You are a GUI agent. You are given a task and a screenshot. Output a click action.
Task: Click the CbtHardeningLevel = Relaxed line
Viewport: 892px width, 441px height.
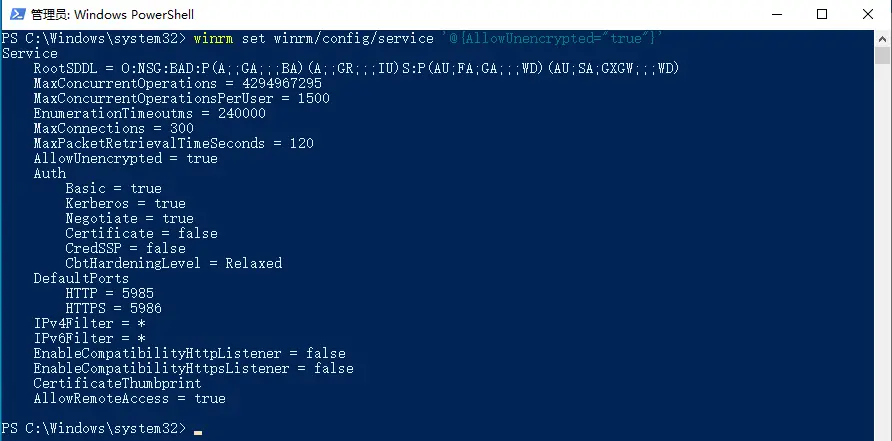173,263
